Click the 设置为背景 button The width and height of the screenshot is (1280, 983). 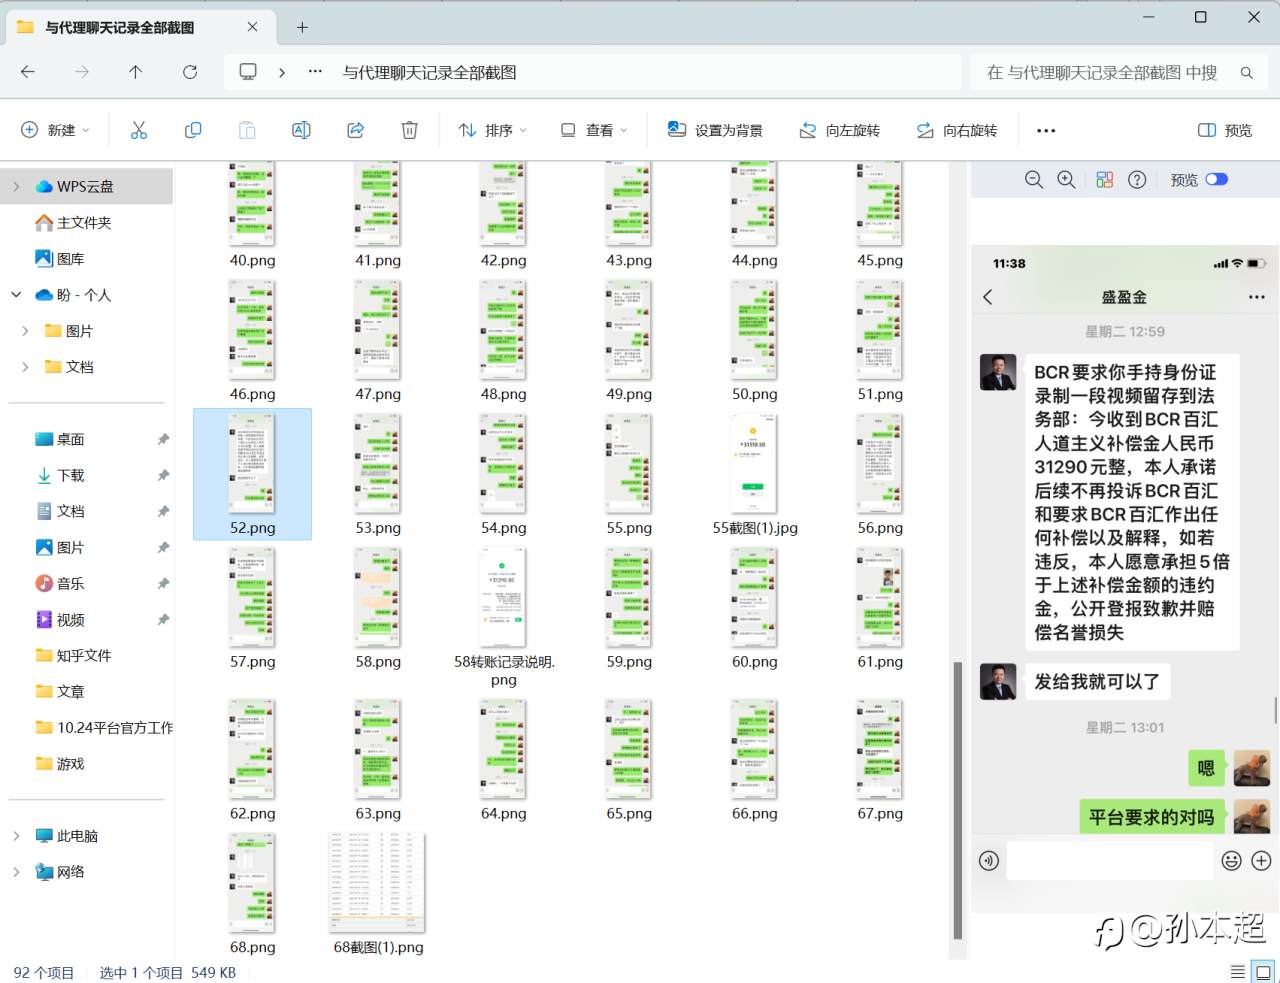(715, 130)
